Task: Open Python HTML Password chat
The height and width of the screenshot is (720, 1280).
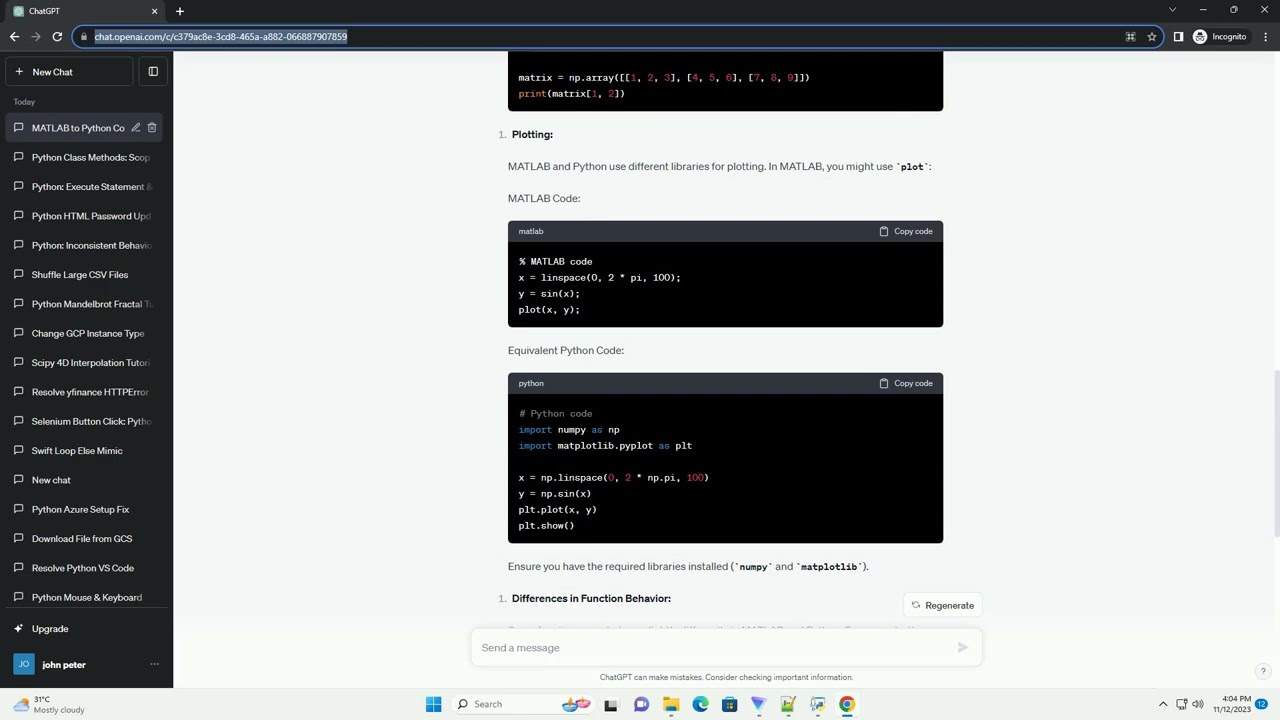Action: (x=86, y=216)
